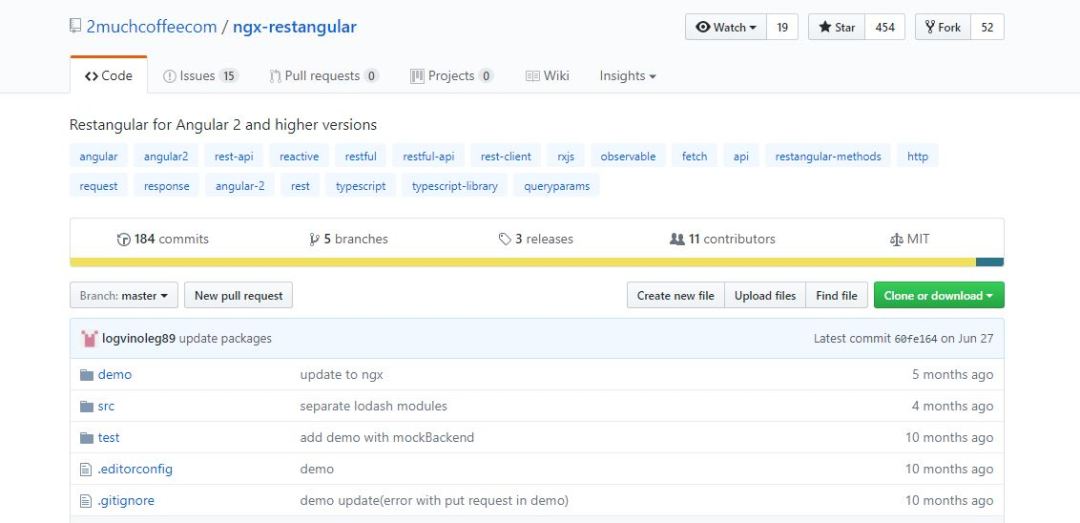Fork the repository
Viewport: 1080px width, 523px height.
pyautogui.click(x=943, y=27)
